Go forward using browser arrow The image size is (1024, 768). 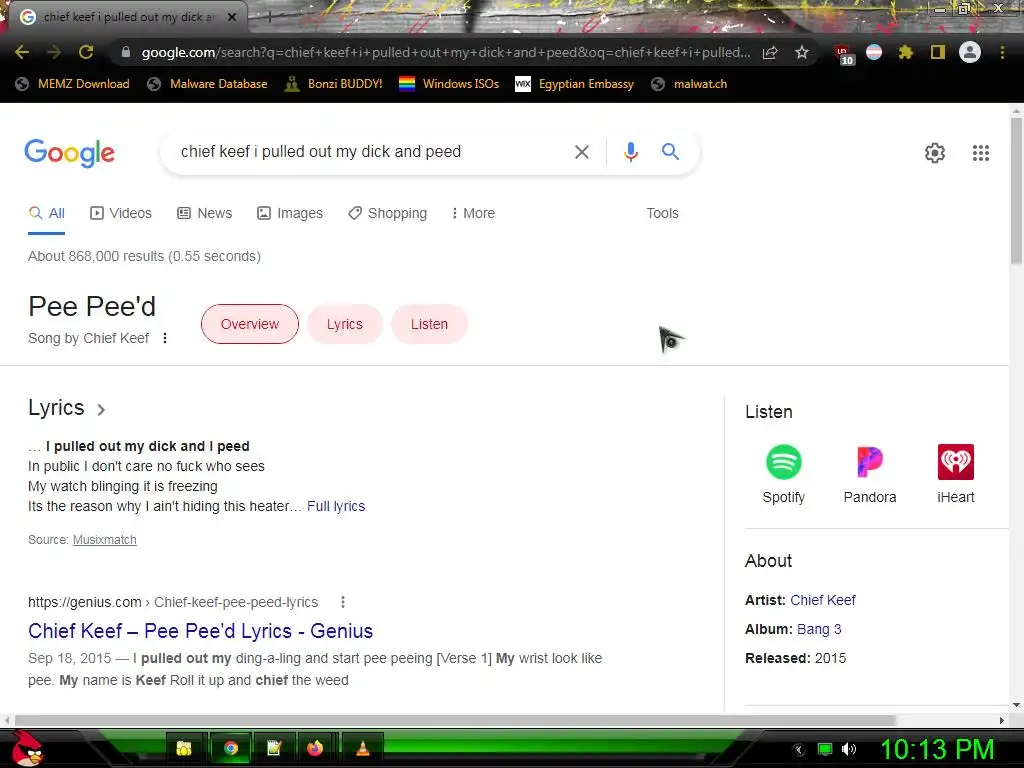point(54,52)
